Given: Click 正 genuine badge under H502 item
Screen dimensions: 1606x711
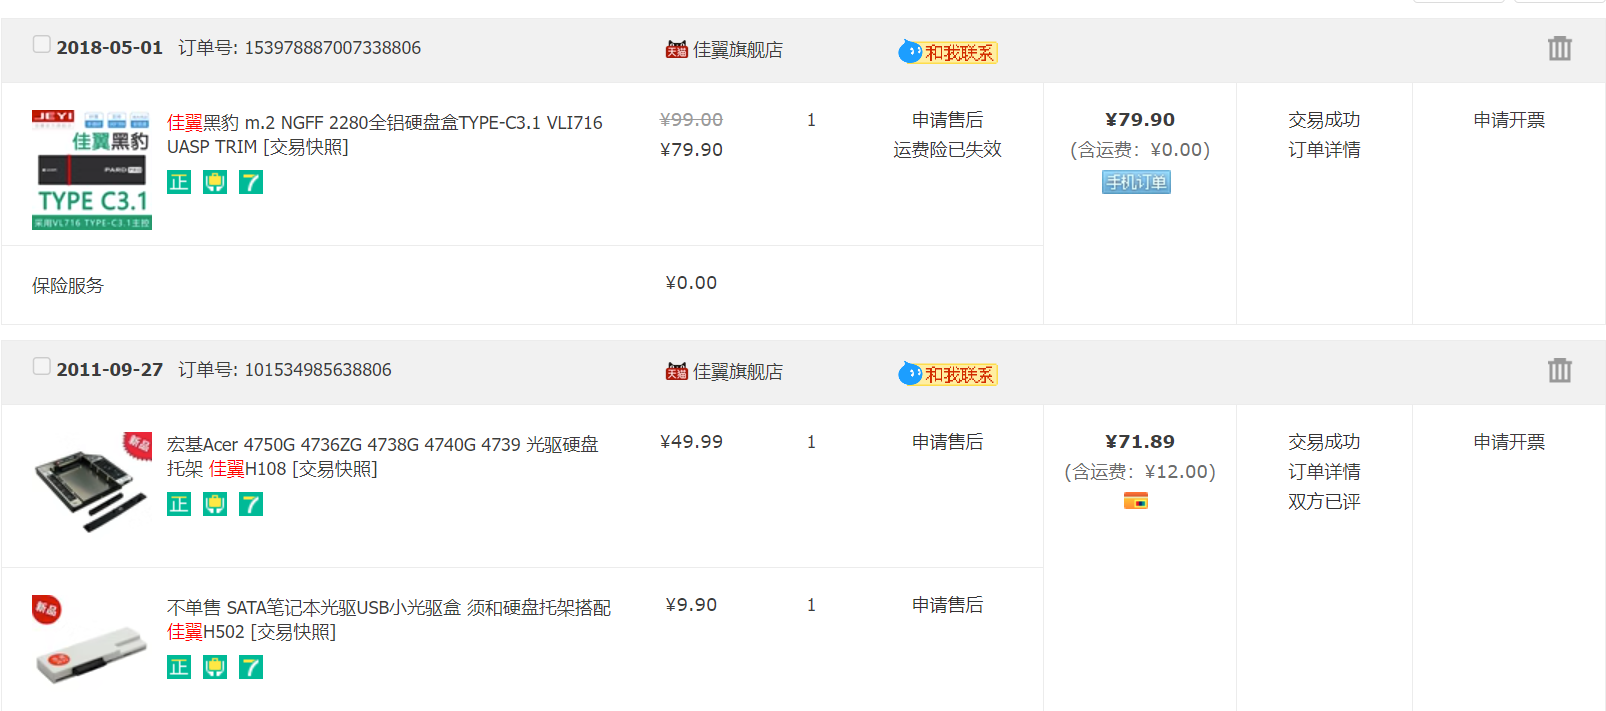Looking at the screenshot, I should tap(179, 667).
